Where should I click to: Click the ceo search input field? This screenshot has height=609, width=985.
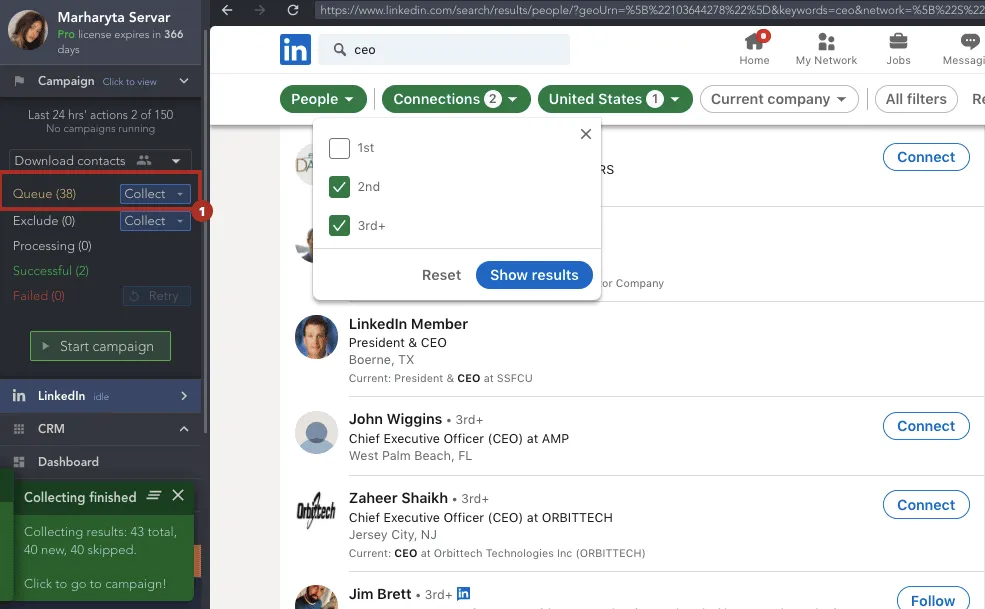(444, 50)
